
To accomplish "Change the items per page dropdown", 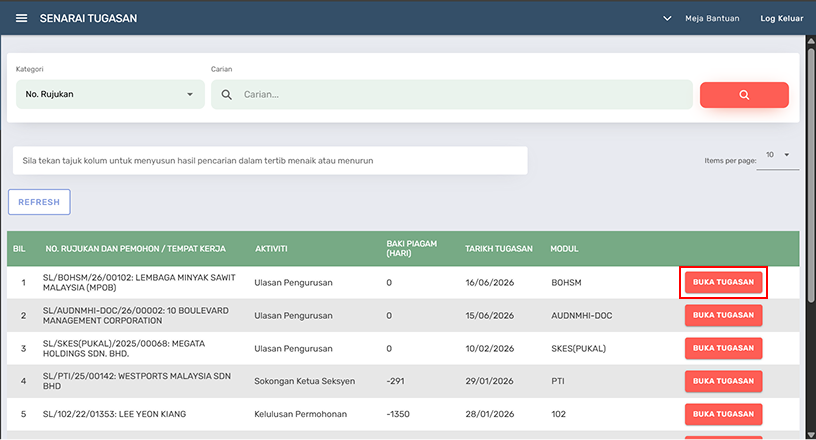I will [777, 155].
